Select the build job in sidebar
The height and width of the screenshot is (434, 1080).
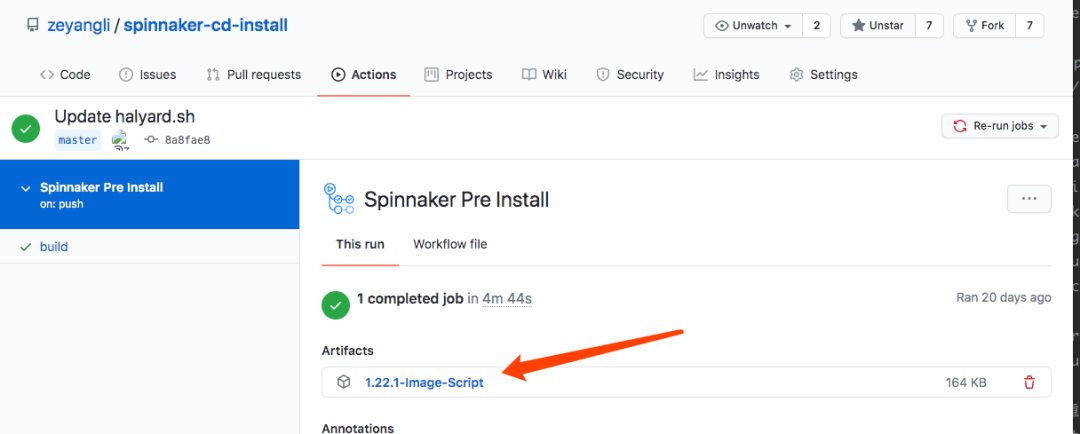pos(54,246)
